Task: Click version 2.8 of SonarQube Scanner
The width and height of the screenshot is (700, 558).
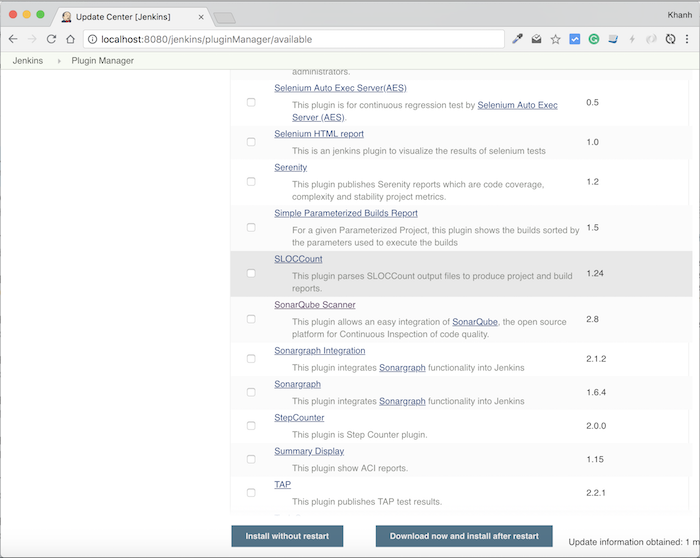Action: (x=592, y=319)
